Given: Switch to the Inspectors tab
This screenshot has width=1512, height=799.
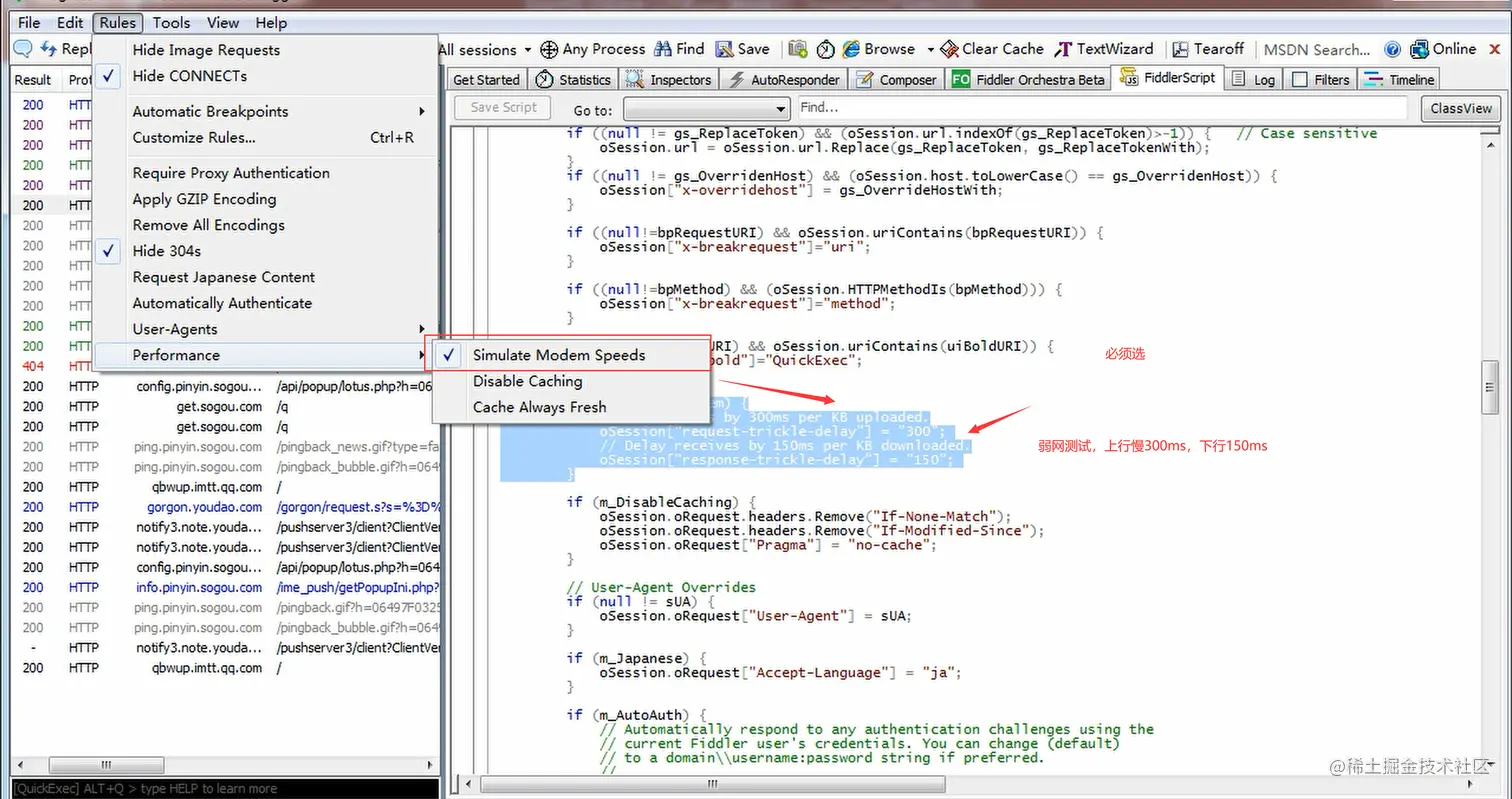Looking at the screenshot, I should (x=668, y=80).
